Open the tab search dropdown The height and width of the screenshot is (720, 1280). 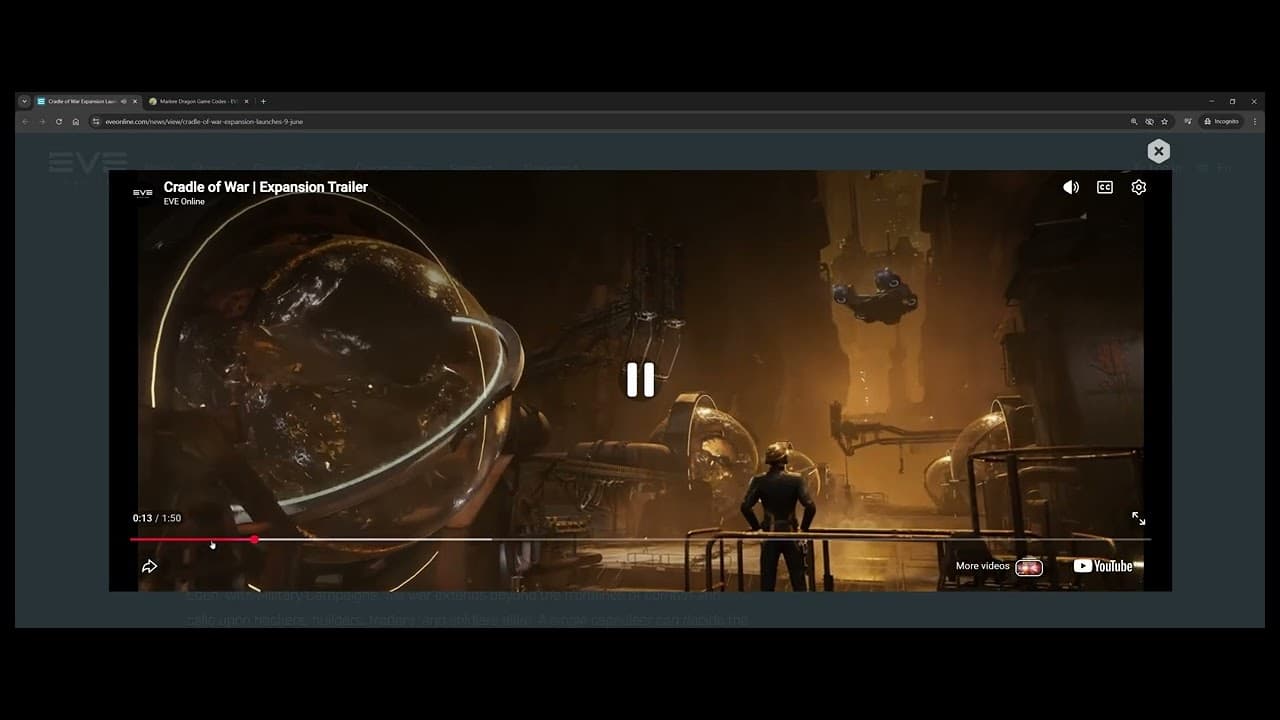pyautogui.click(x=24, y=101)
